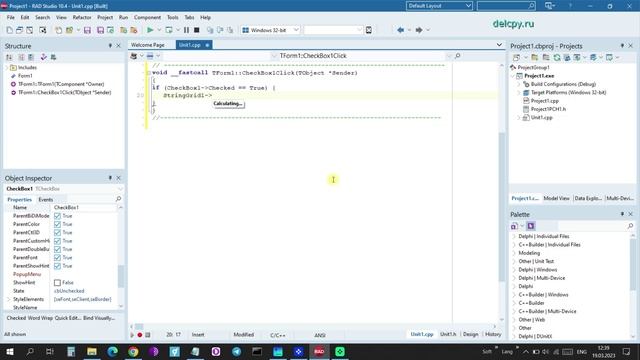Switch to Events tab in Object Inspector
Screen dimensions: 640x360
tap(46, 200)
